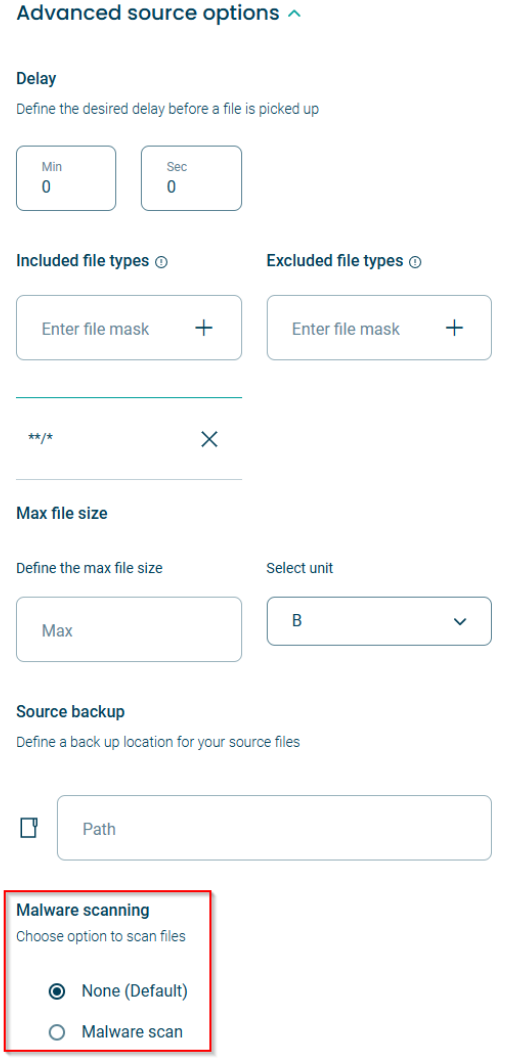
Task: Click the Max file size input
Action: 129,629
